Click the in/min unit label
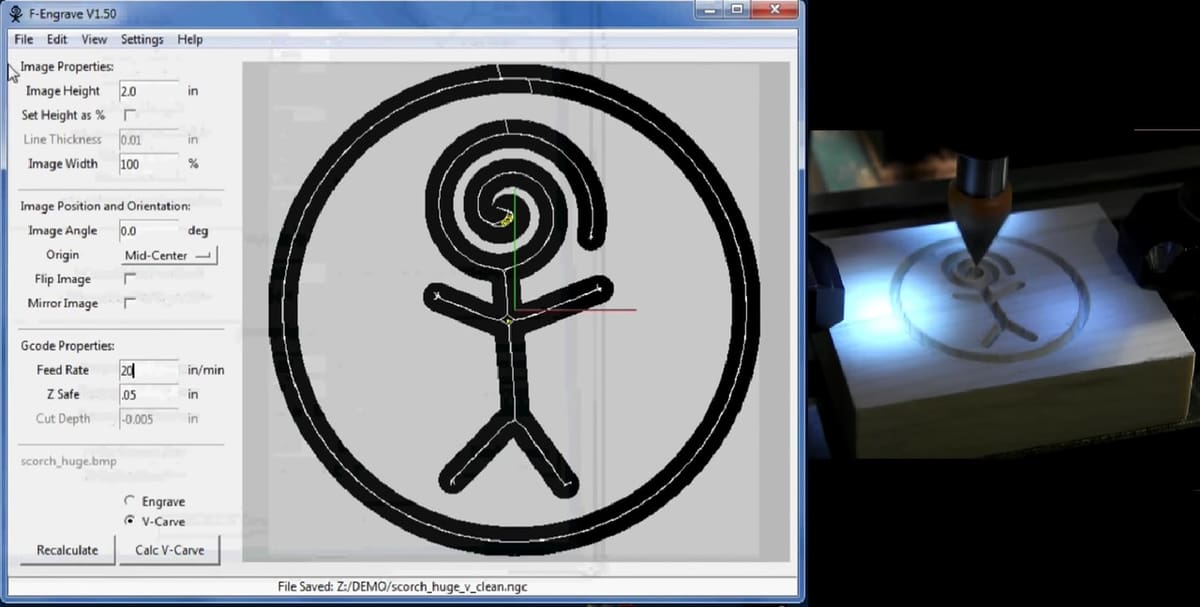1200x607 pixels. point(206,370)
